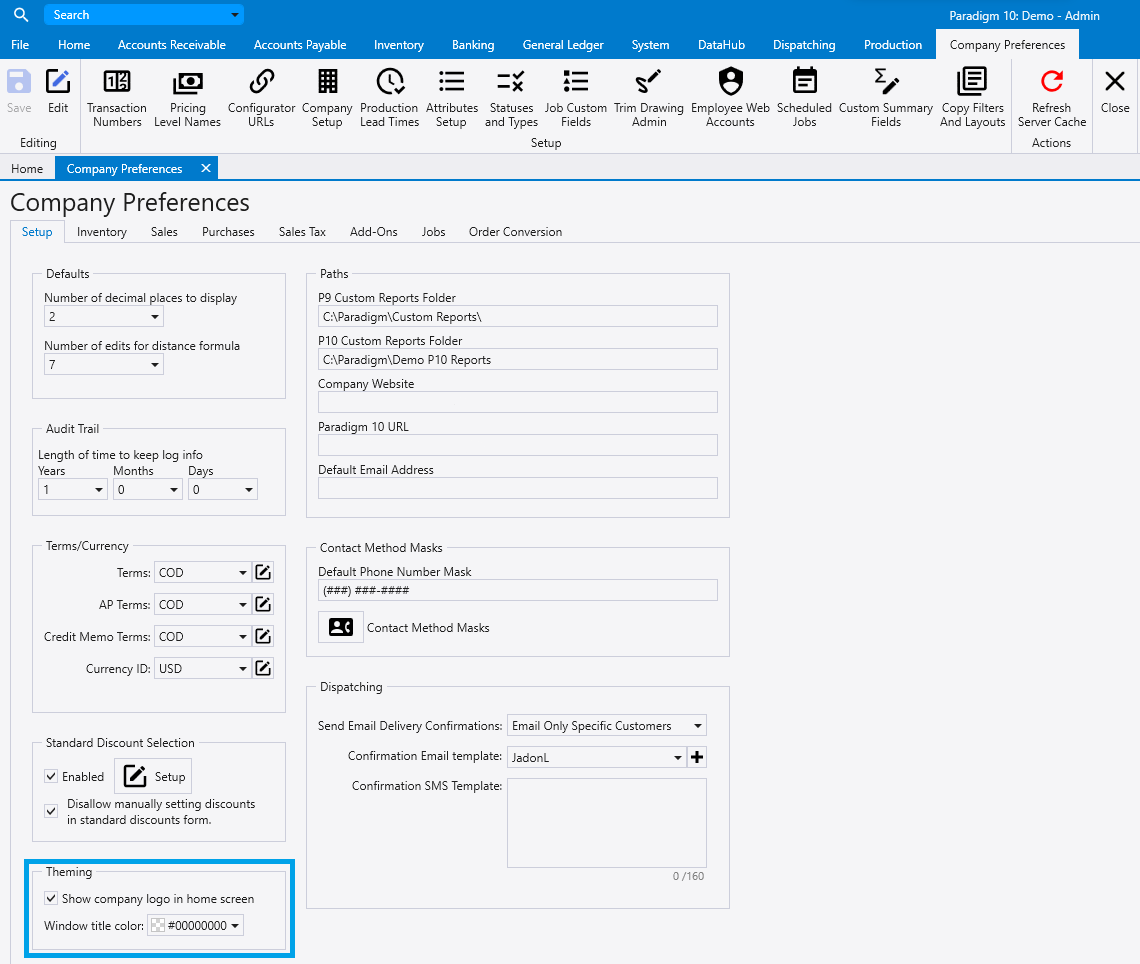
Task: Switch to the Jobs tab
Action: click(433, 232)
